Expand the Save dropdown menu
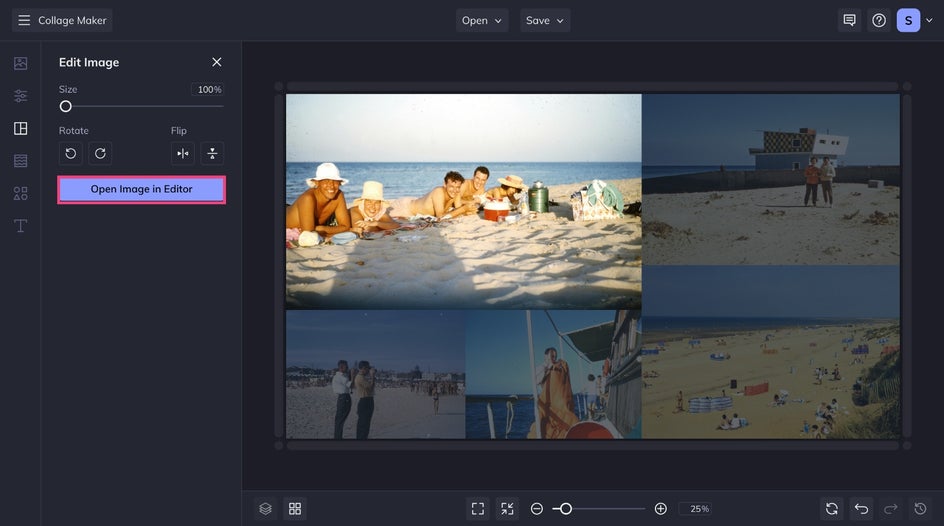This screenshot has width=944, height=526. tap(545, 20)
